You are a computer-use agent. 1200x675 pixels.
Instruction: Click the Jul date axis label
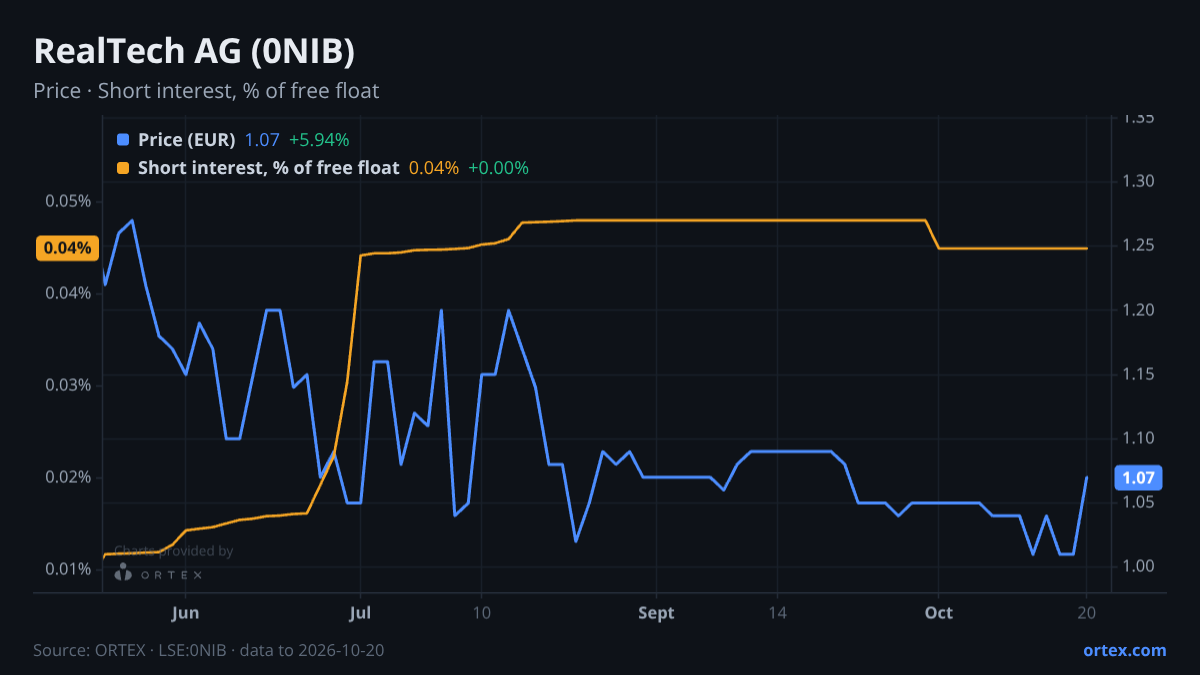[360, 613]
